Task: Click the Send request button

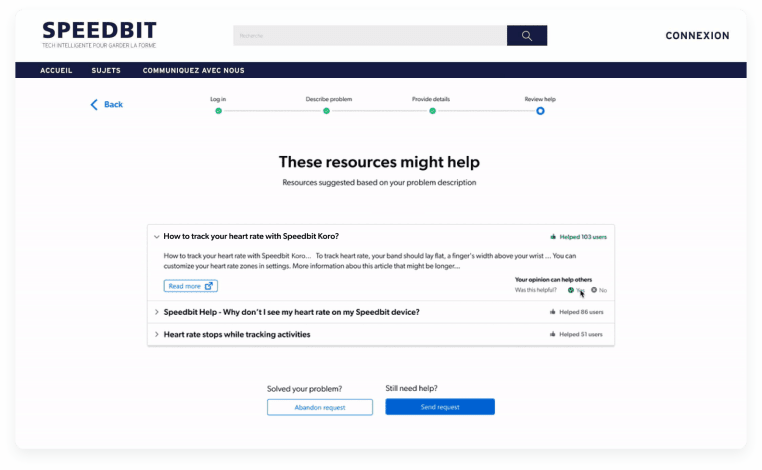Action: [440, 407]
